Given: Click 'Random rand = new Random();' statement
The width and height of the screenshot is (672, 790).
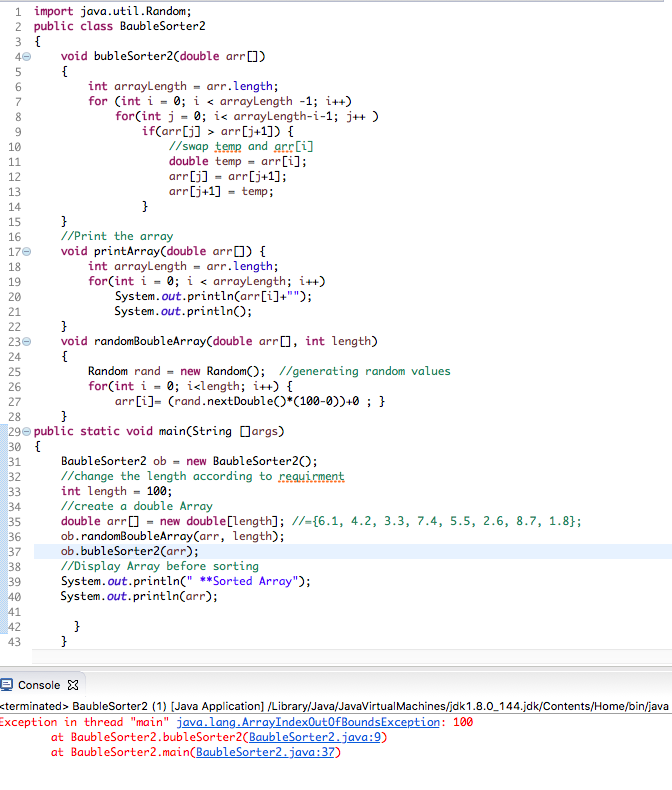Looking at the screenshot, I should tap(176, 371).
